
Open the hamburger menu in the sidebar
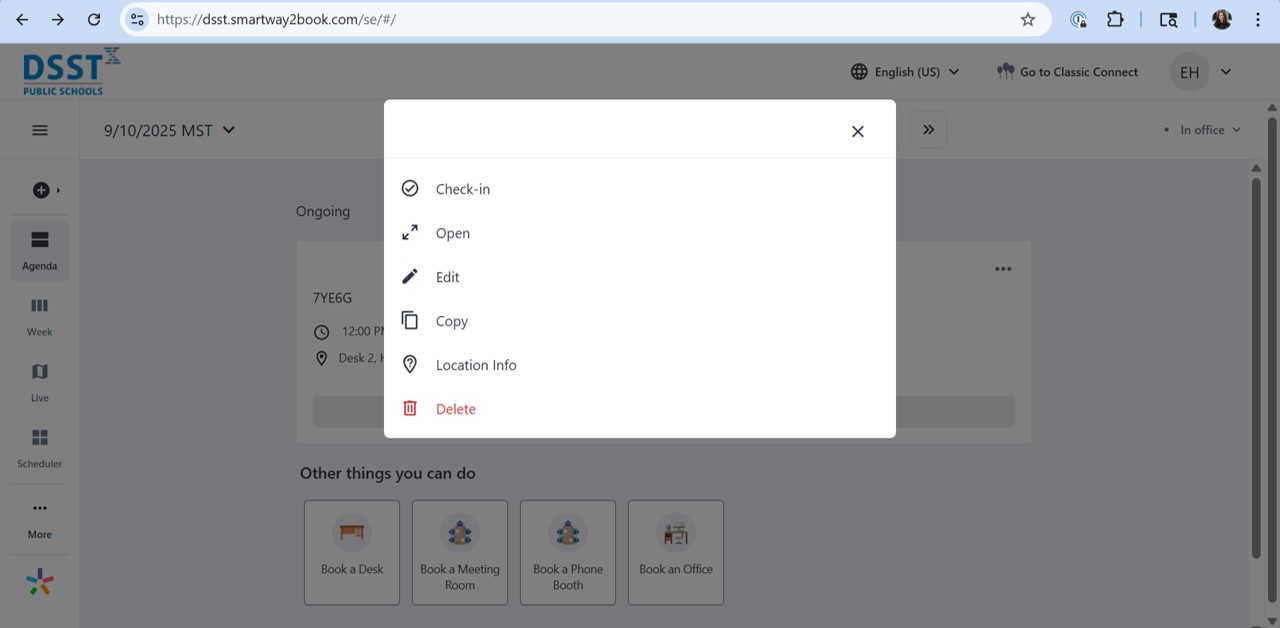tap(40, 130)
